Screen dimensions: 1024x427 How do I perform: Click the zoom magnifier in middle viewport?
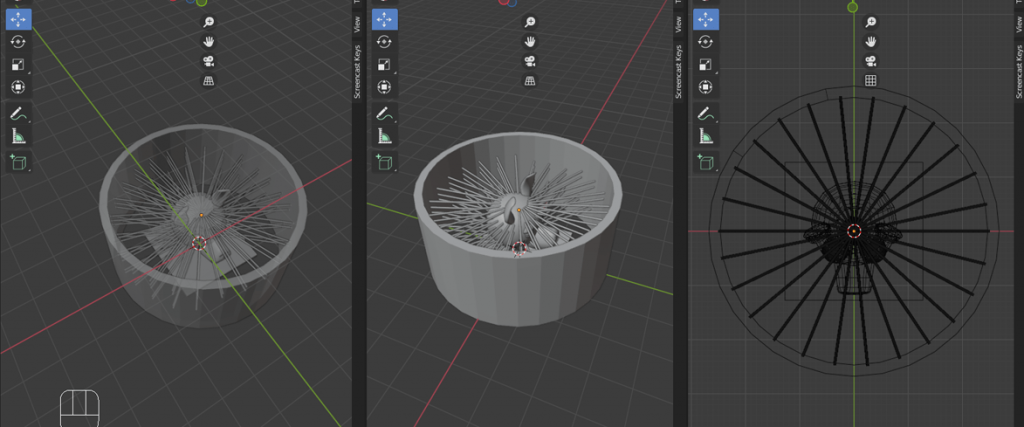click(530, 22)
